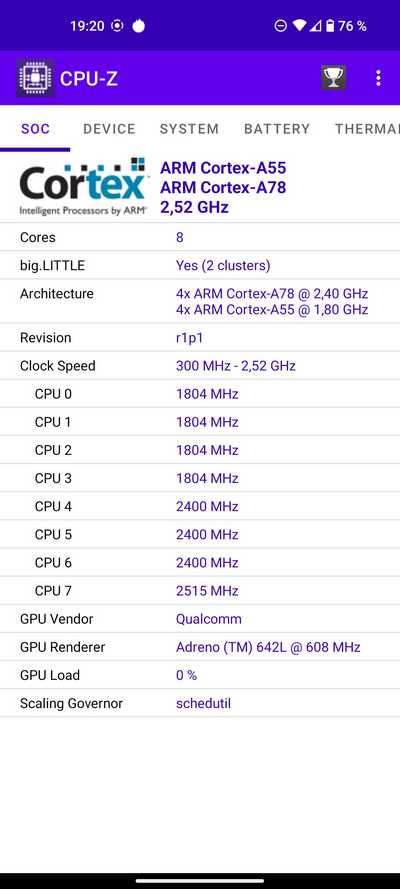Tap the bottom navigation gesture bar
The width and height of the screenshot is (400, 889).
point(200,880)
